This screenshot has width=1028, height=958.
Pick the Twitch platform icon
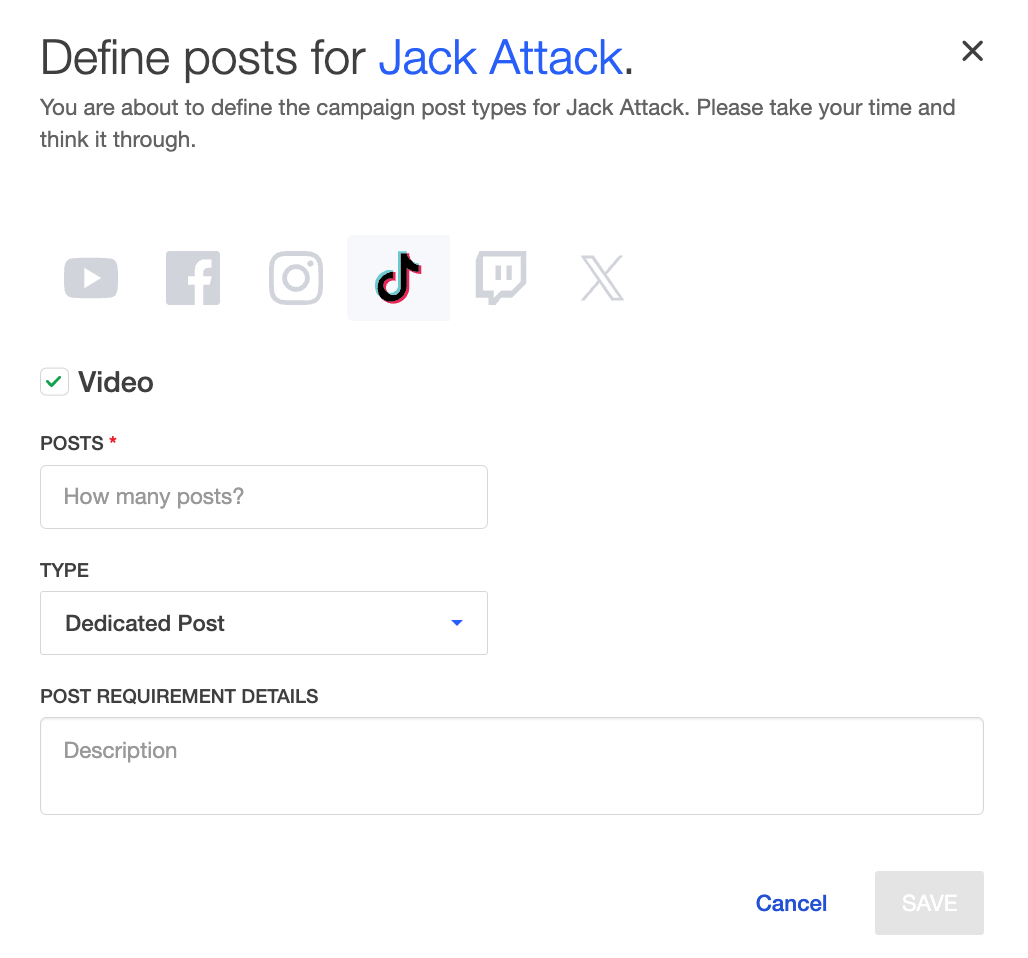(x=501, y=278)
